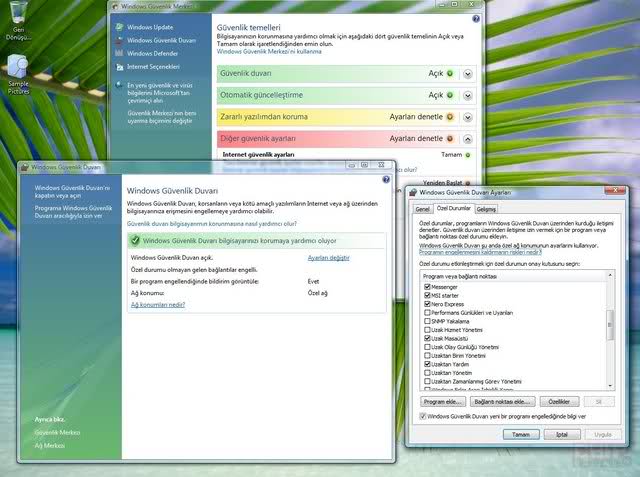Viewport: 640px width, 477px height.
Task: Check Uzaktan Zamanlanmış Görev Yönetimi checkbox
Action: pos(427,381)
